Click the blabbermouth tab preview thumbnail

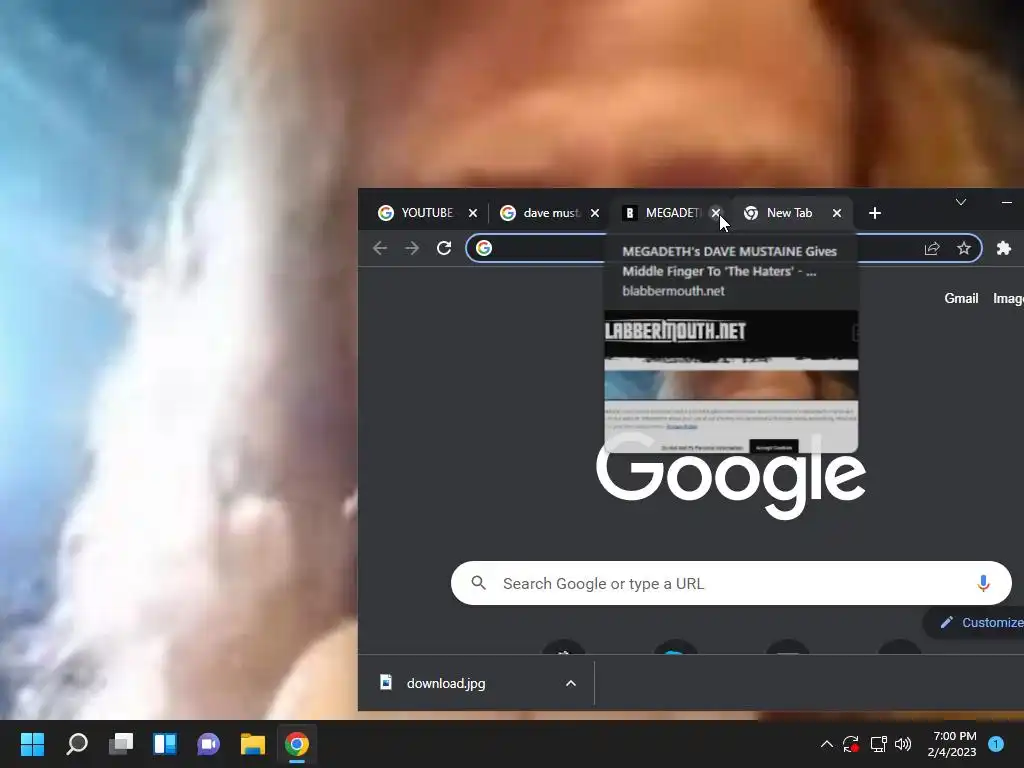point(731,381)
